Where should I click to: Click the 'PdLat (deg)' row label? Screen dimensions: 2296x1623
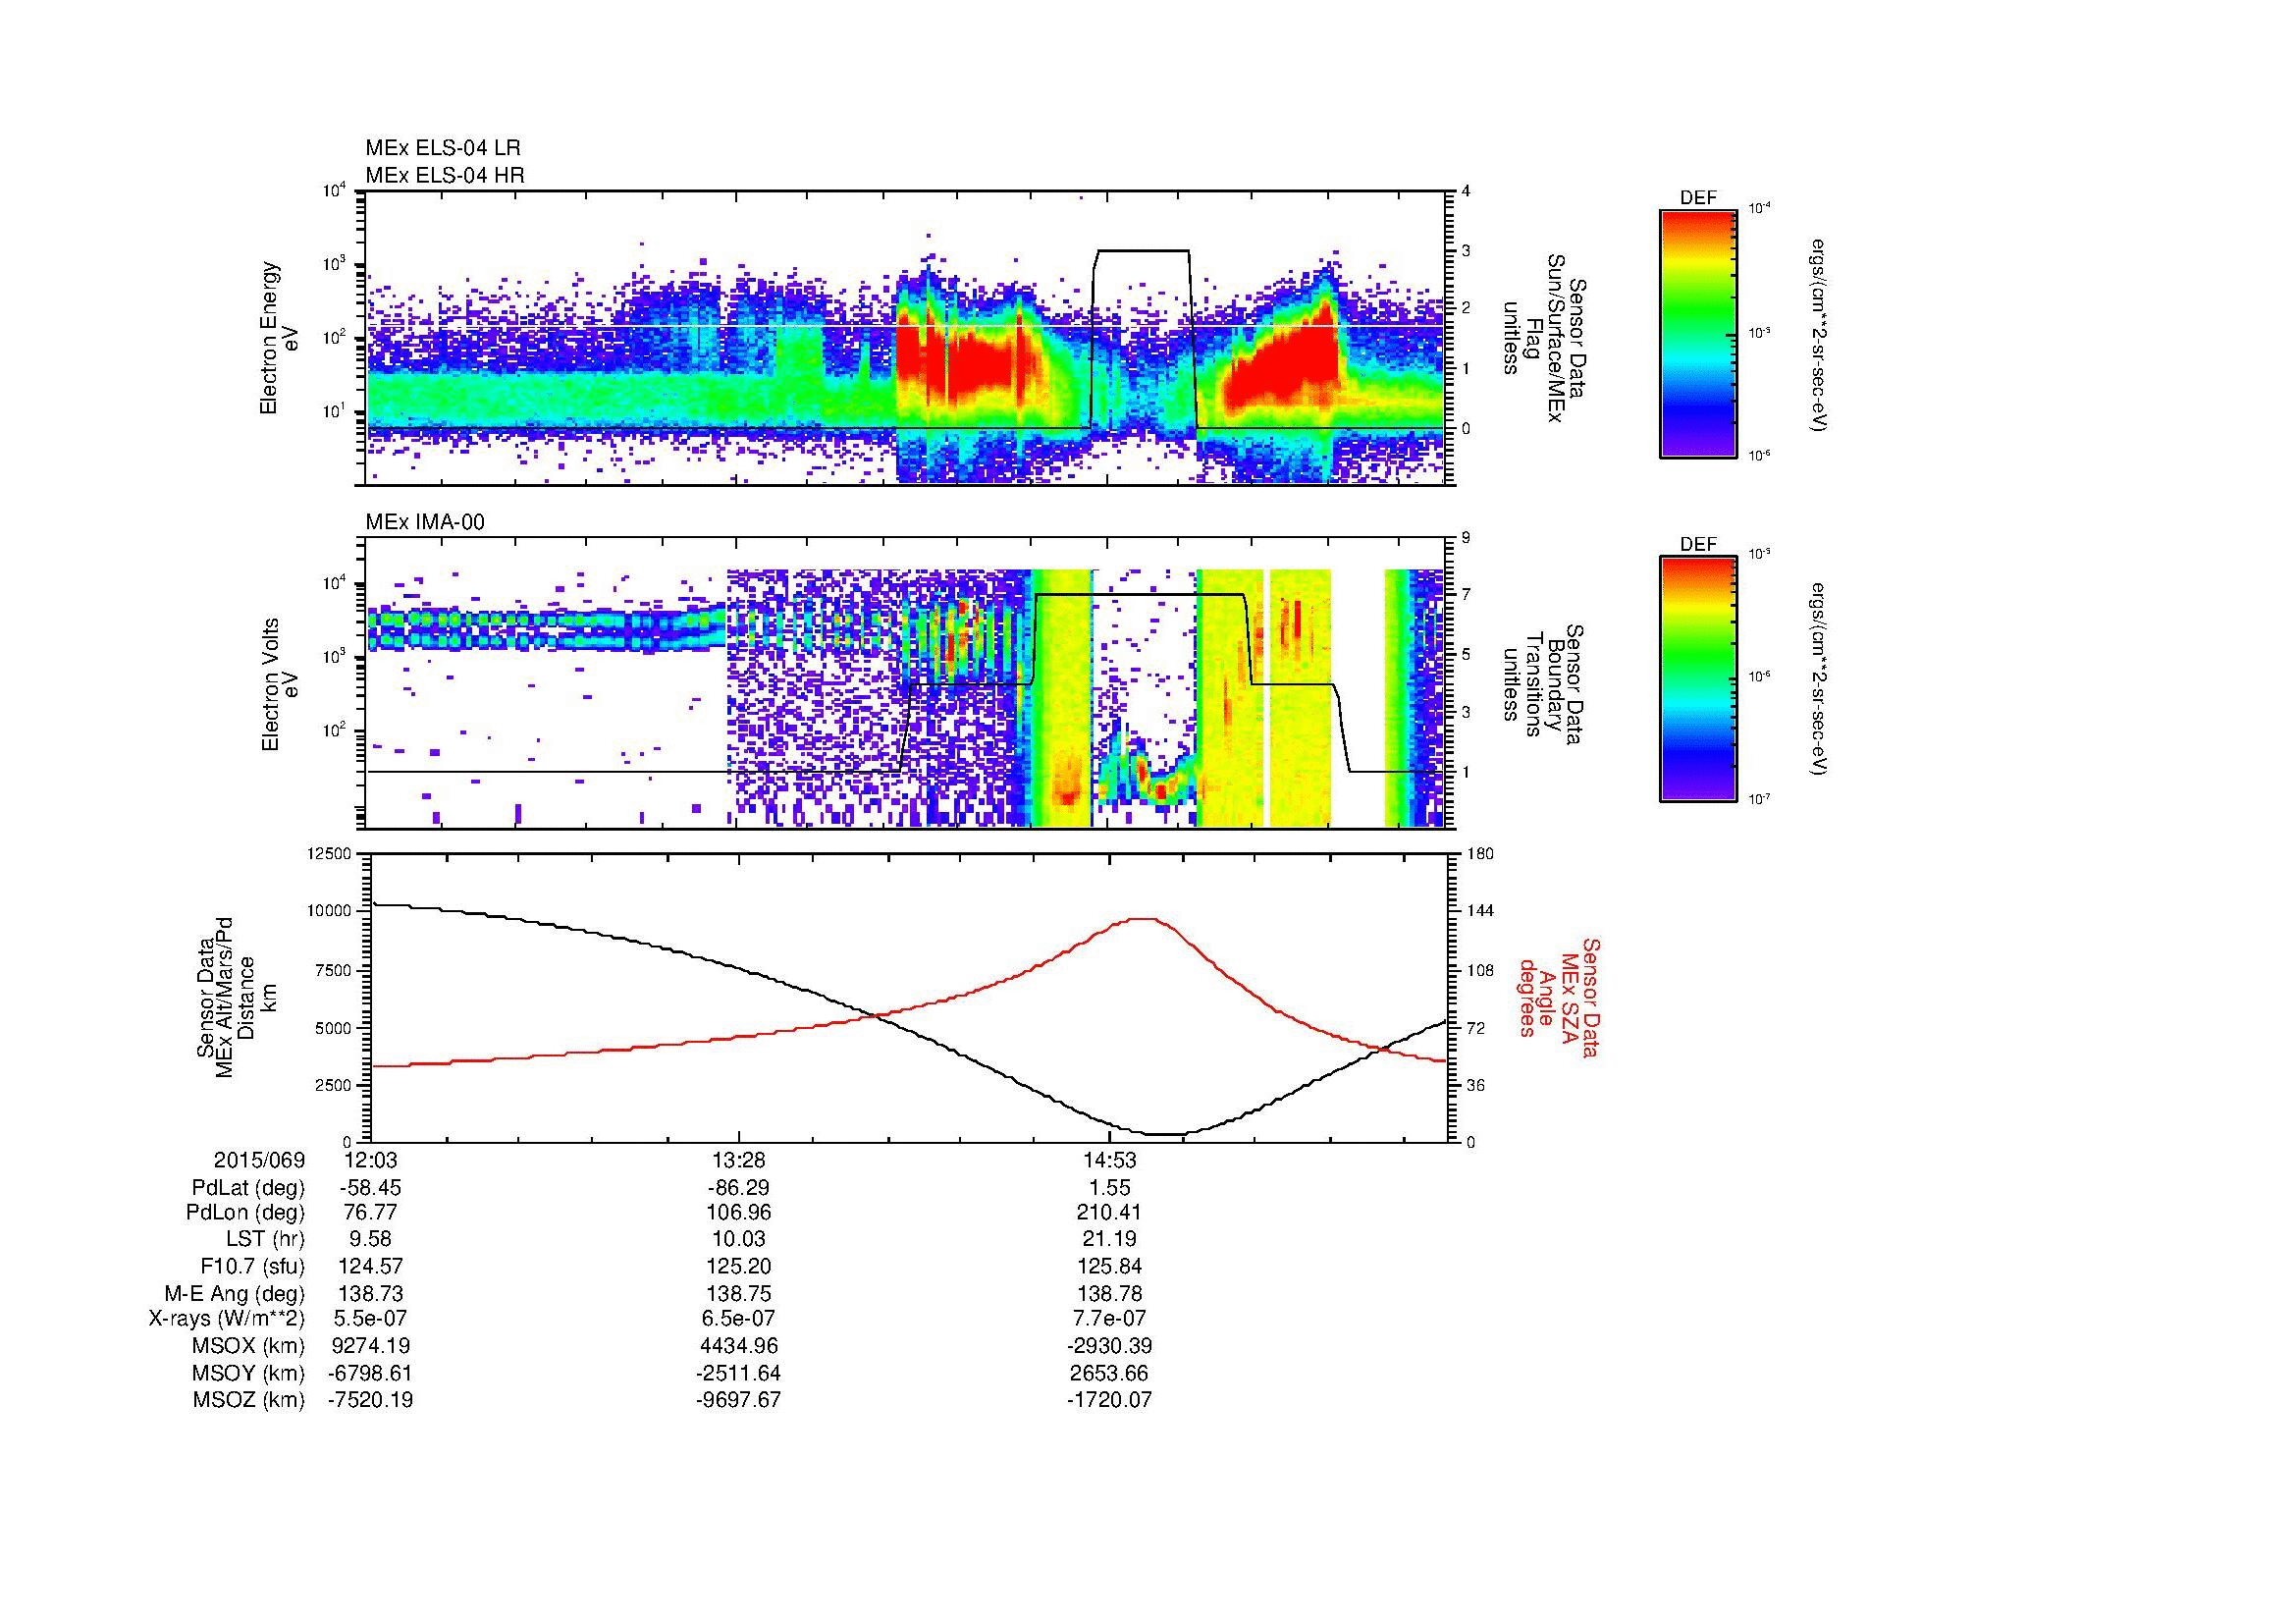tap(248, 1187)
